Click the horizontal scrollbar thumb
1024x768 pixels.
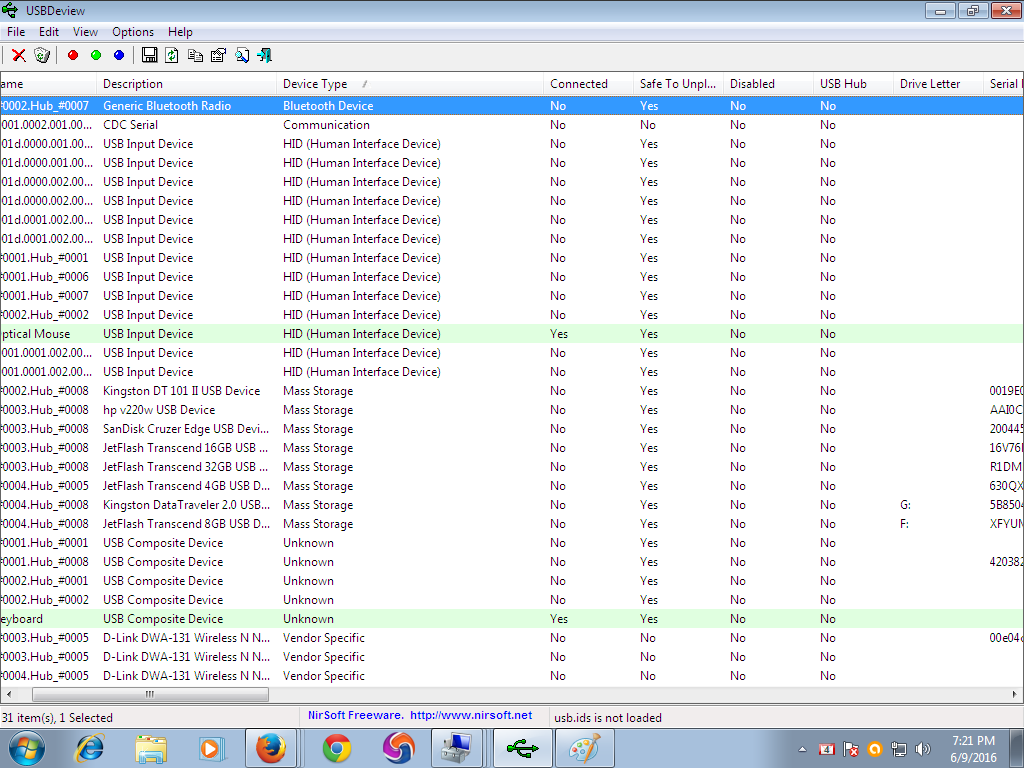[150, 694]
